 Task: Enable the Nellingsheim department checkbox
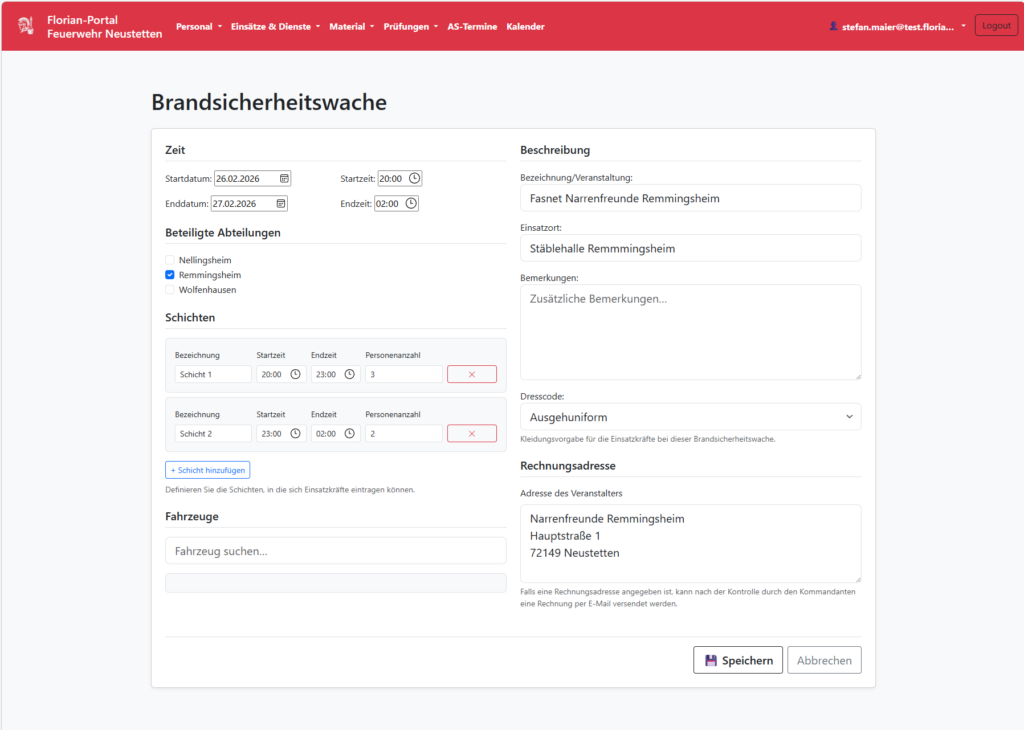(170, 260)
